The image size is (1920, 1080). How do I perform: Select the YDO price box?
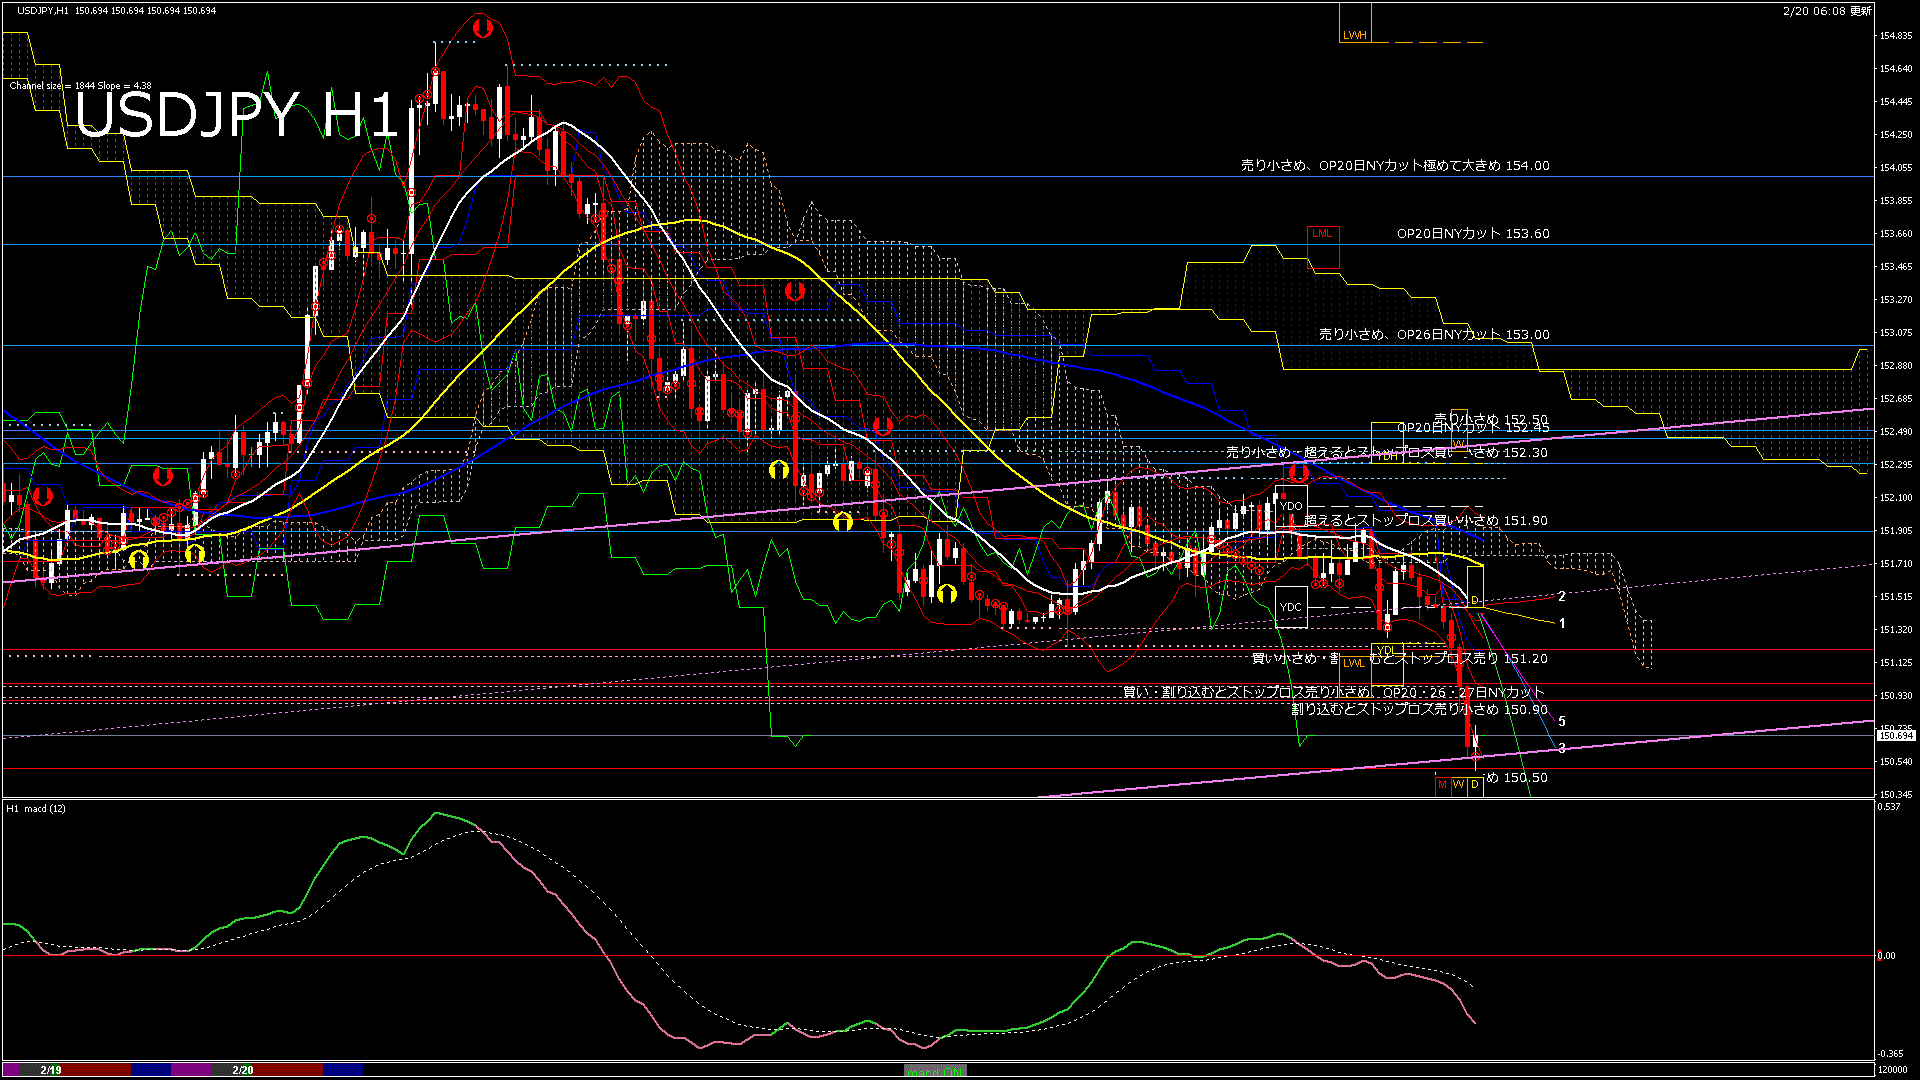point(1291,506)
